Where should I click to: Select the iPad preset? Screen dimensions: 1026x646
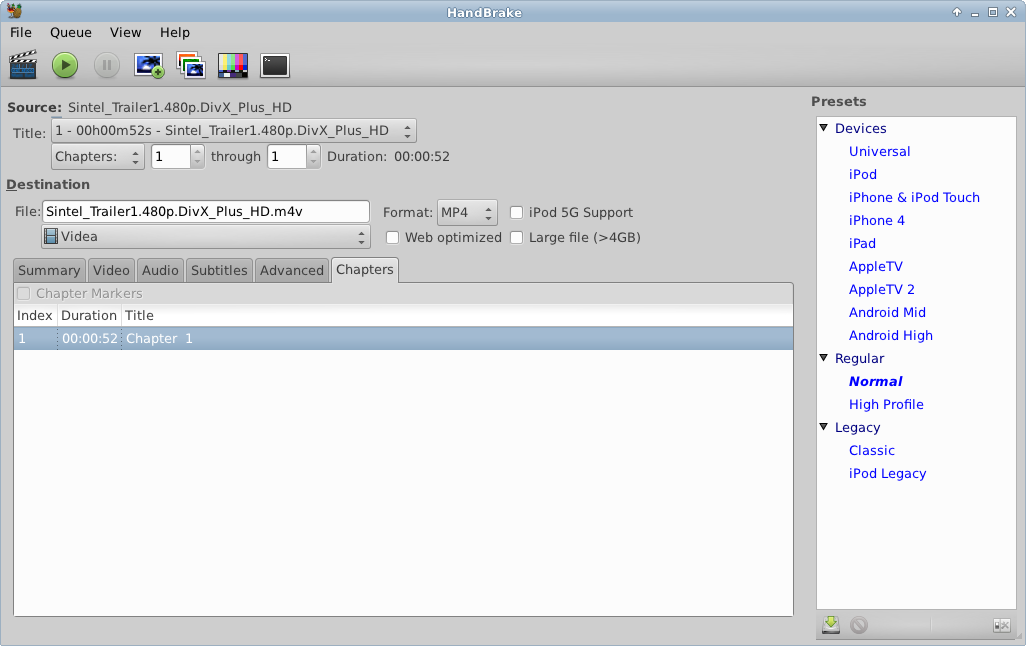click(862, 243)
